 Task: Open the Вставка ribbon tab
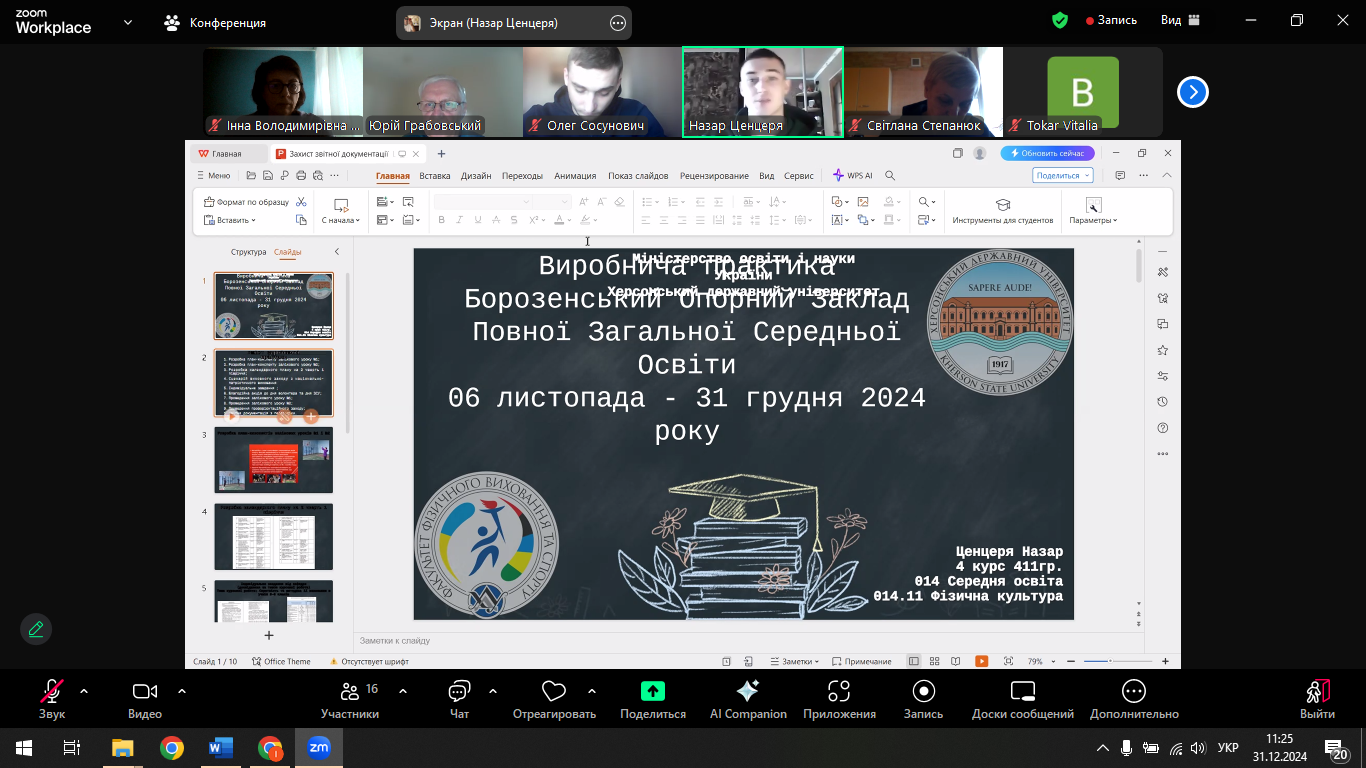tap(435, 176)
